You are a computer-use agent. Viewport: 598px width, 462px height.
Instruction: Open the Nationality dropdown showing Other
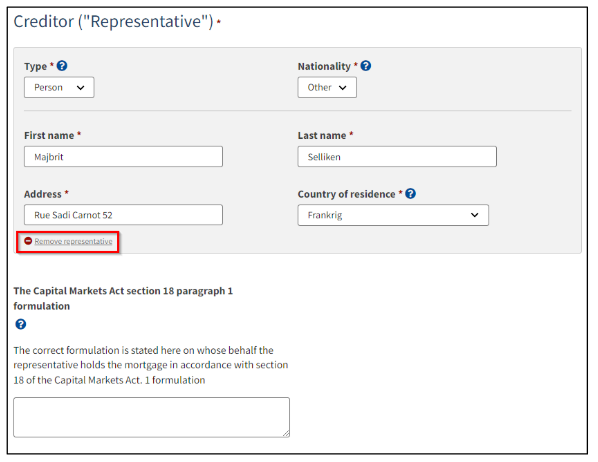pyautogui.click(x=327, y=87)
